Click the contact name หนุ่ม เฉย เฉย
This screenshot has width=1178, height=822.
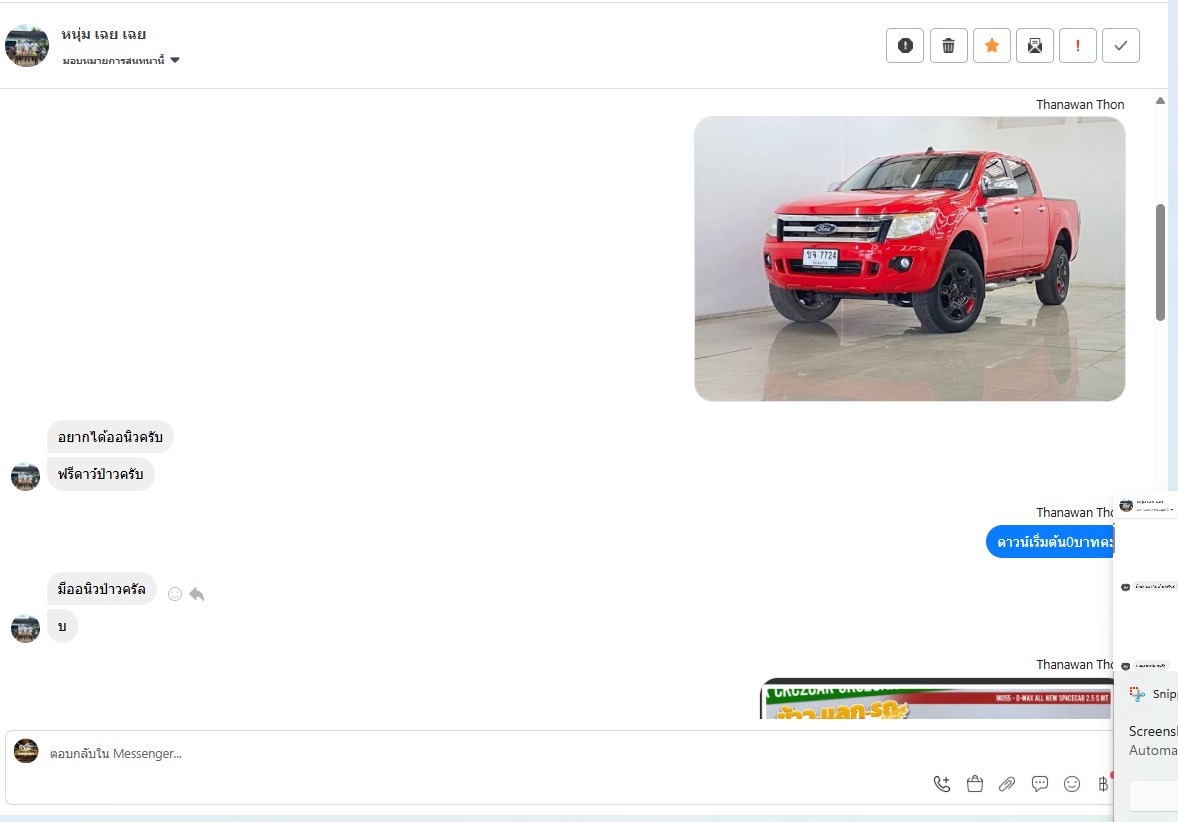[104, 35]
